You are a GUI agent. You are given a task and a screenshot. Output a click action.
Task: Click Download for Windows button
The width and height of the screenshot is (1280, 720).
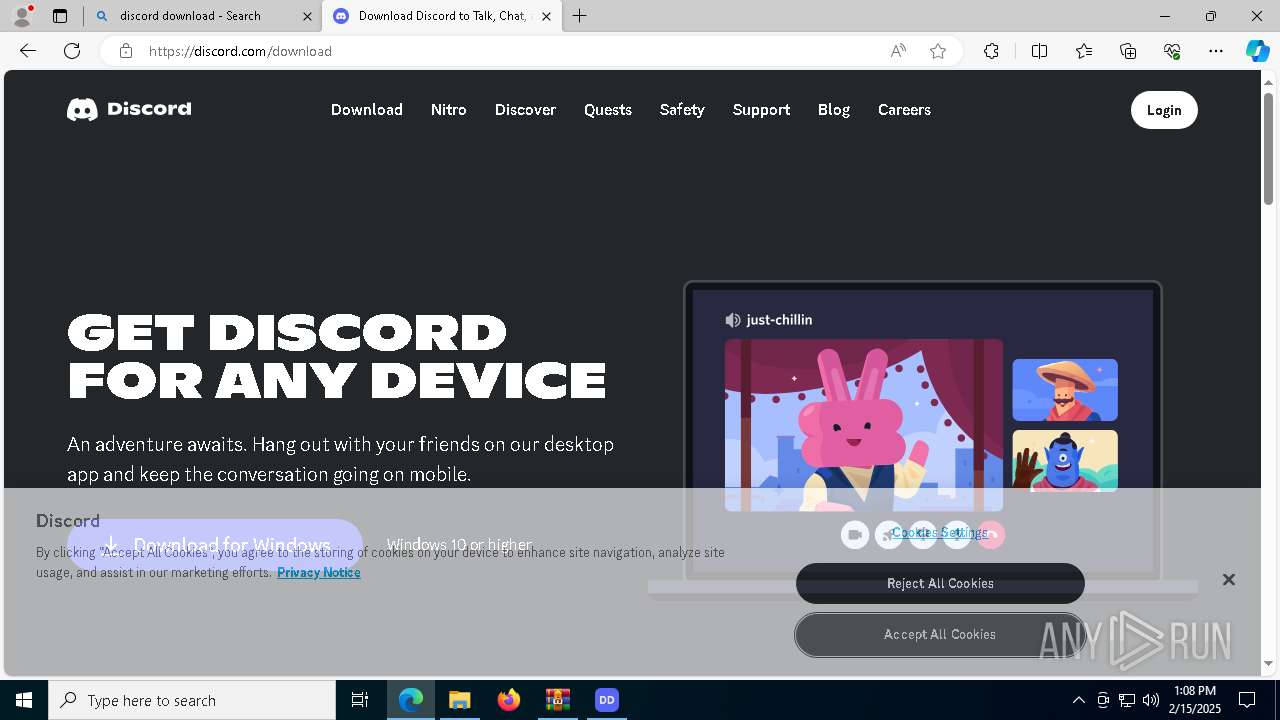[x=215, y=545]
